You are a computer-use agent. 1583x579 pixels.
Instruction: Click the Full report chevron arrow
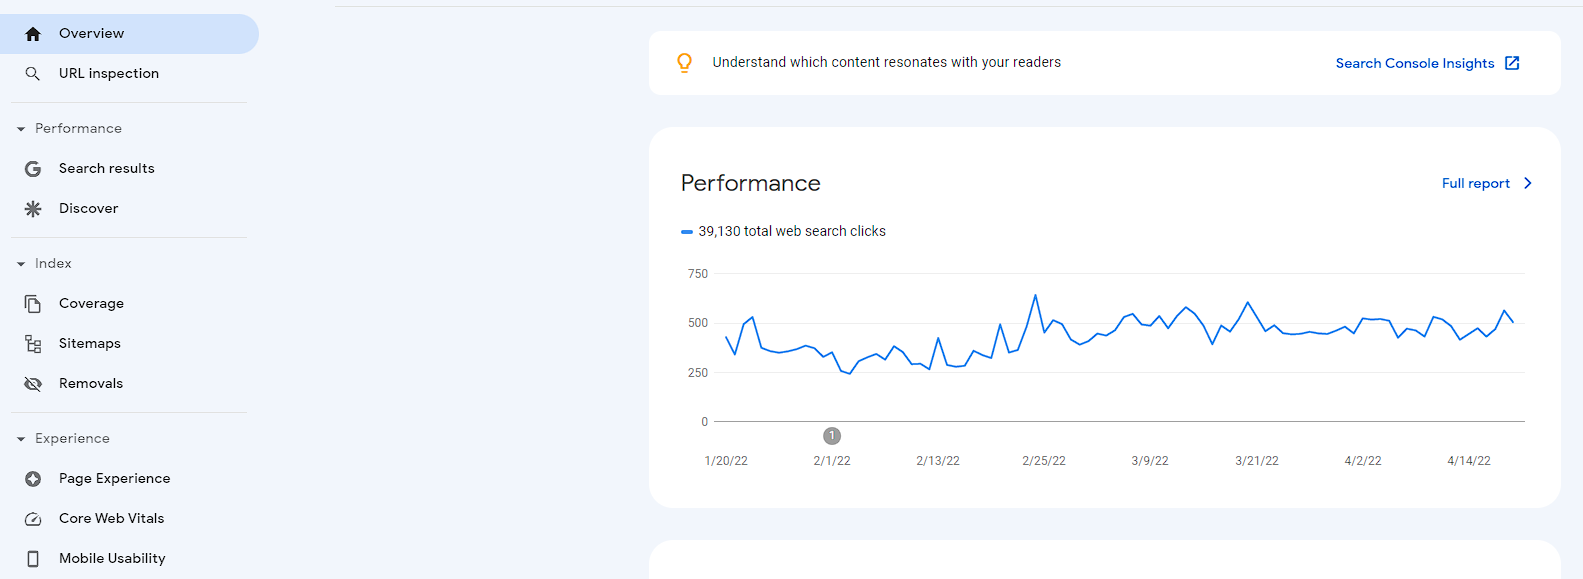(x=1528, y=183)
